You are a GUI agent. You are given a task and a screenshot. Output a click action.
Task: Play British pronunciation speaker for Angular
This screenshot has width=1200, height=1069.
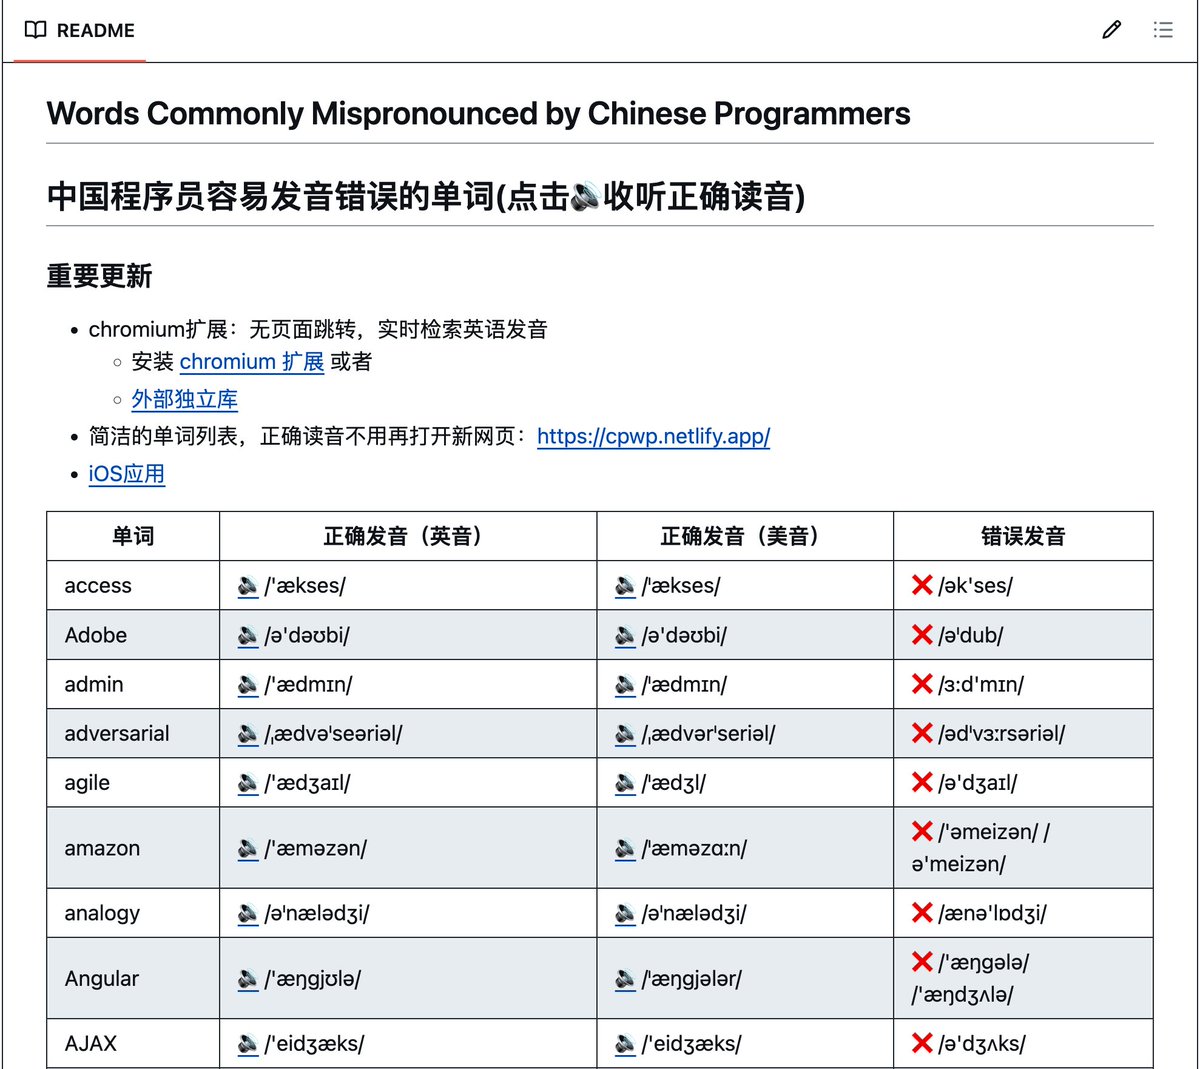tap(248, 980)
